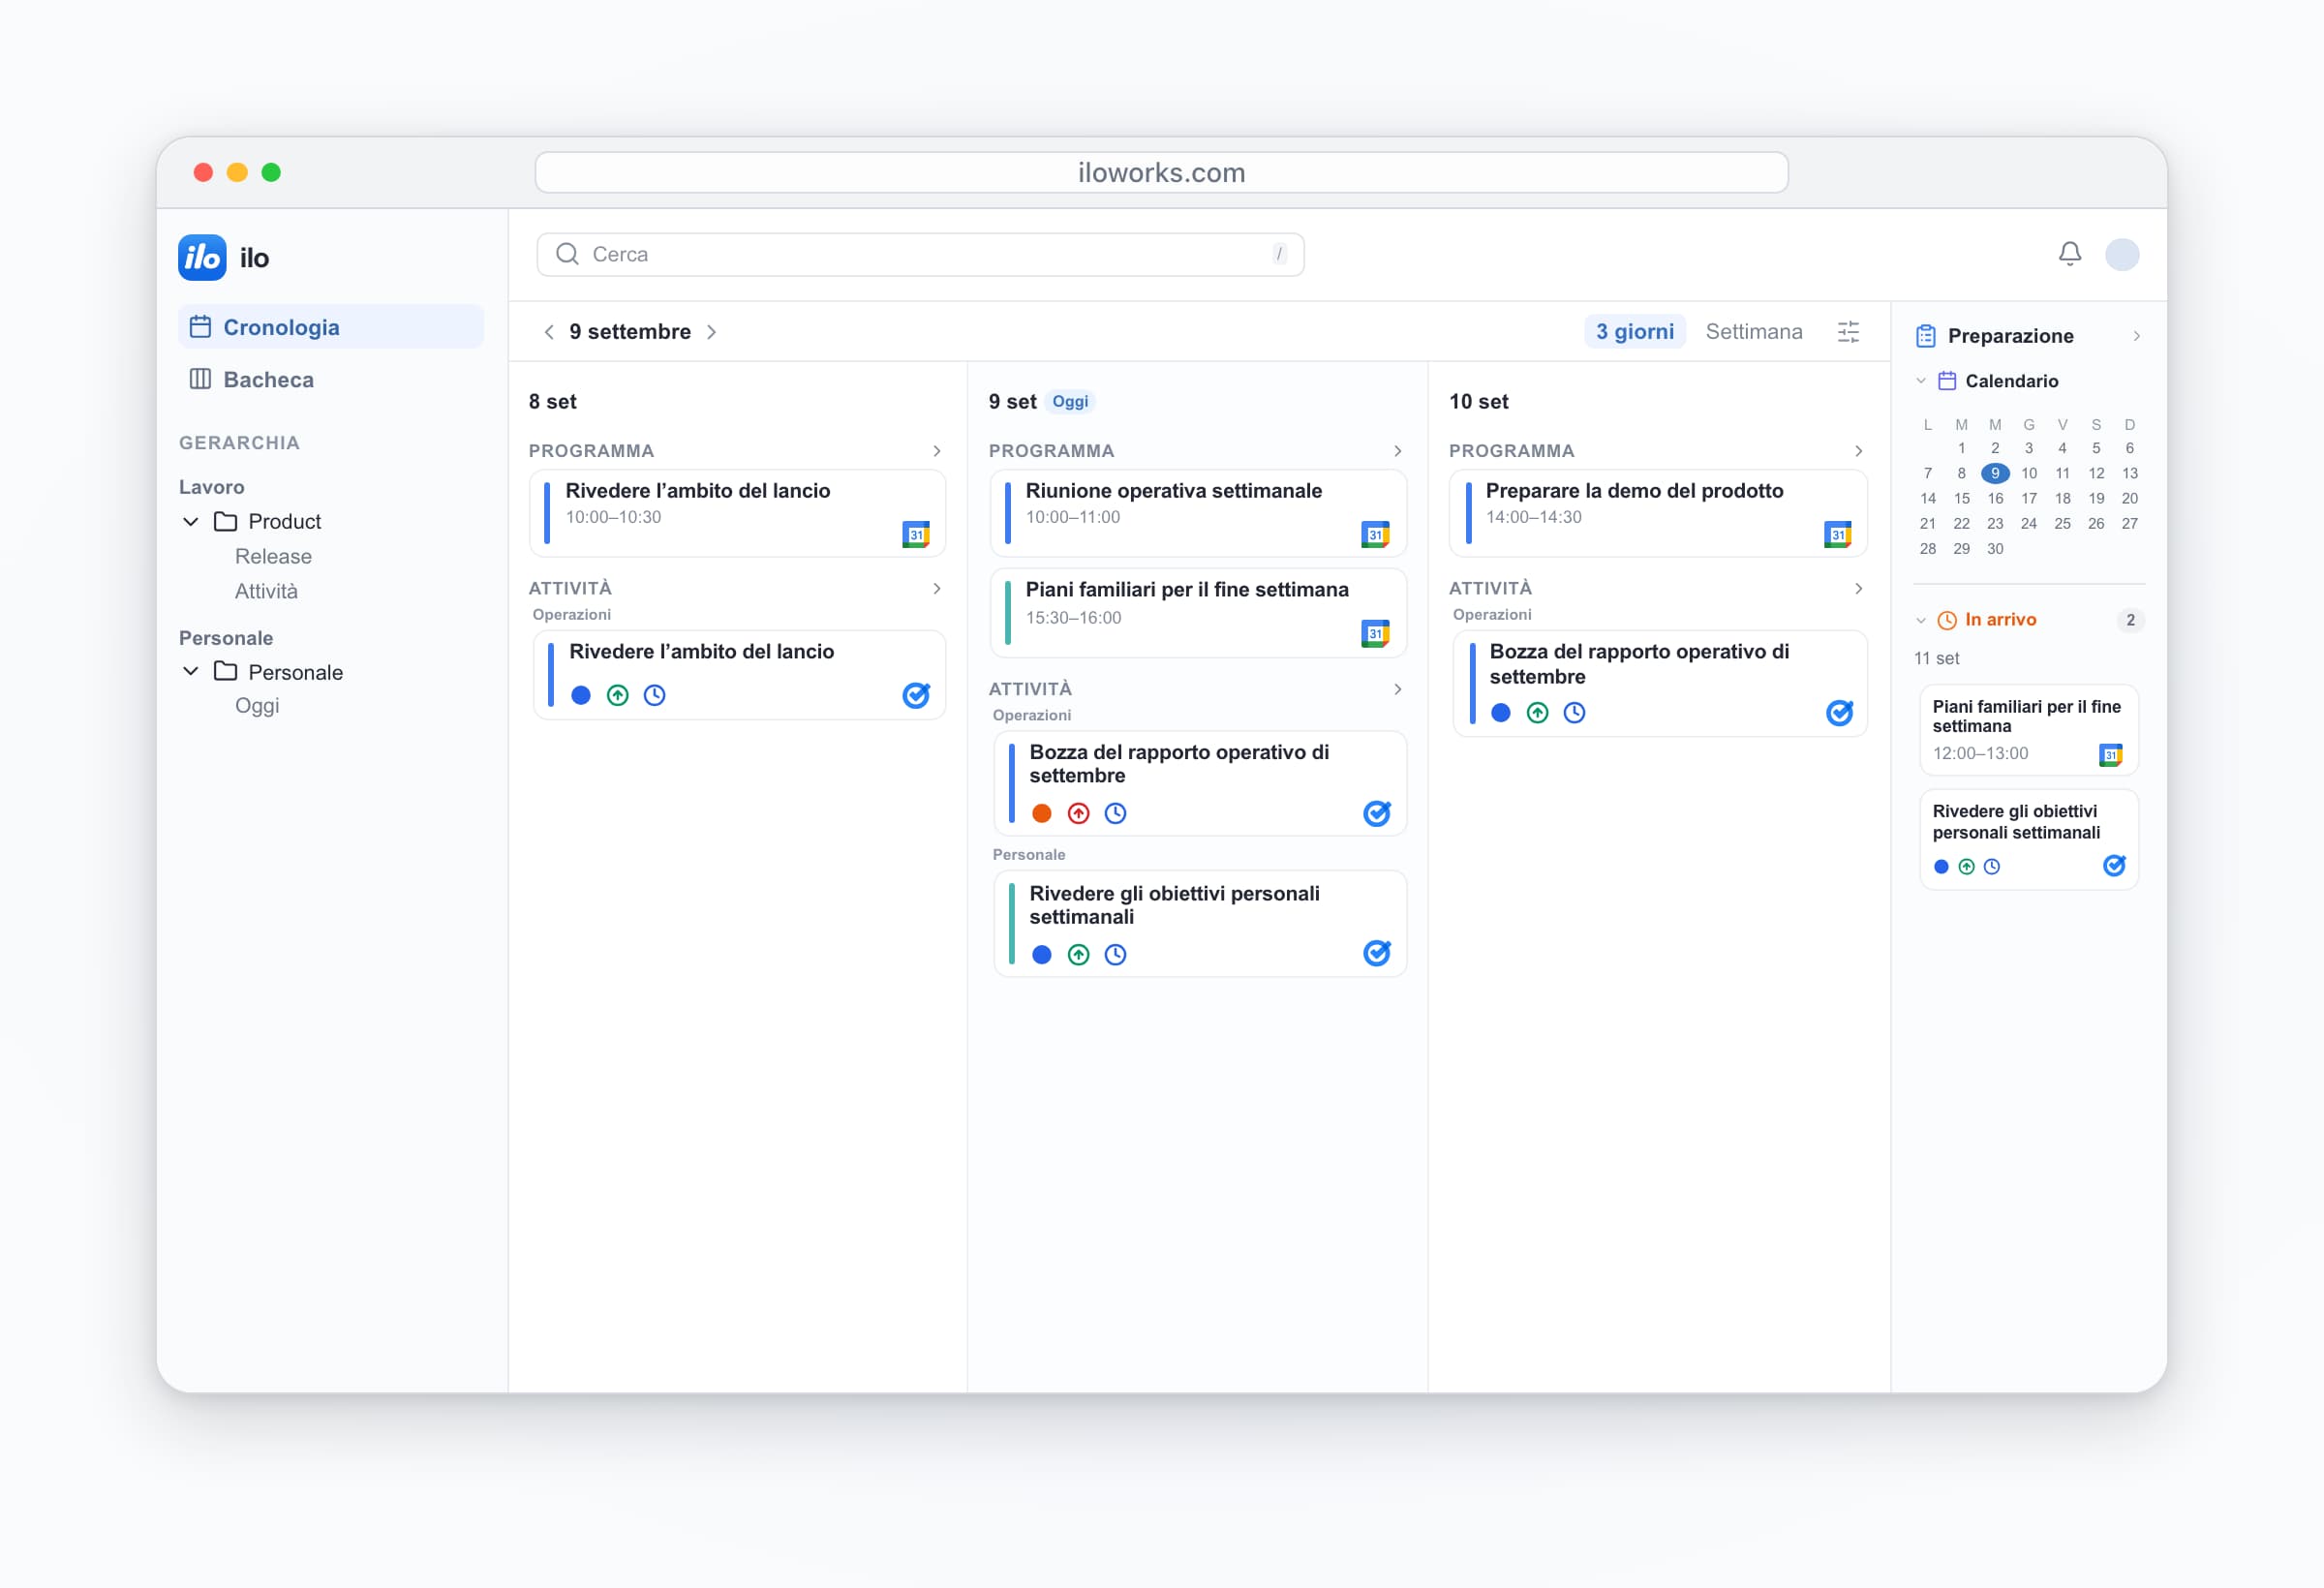Viewport: 2324px width, 1588px height.
Task: Select day 30 in mini calendar
Action: 1994,549
